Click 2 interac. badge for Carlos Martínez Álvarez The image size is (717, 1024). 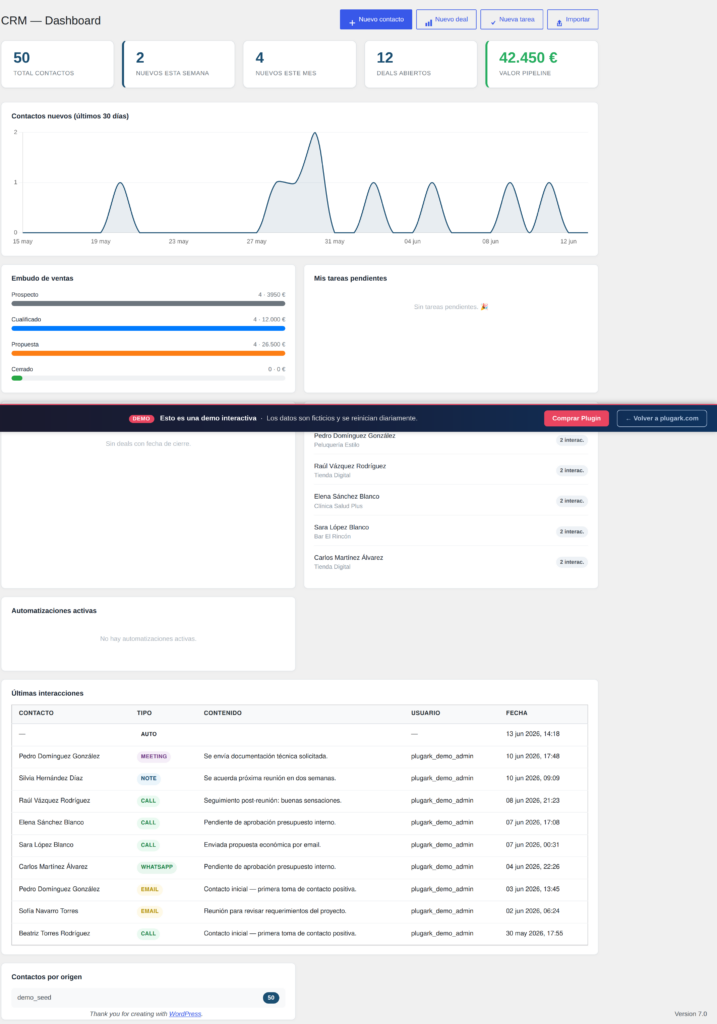coord(571,562)
